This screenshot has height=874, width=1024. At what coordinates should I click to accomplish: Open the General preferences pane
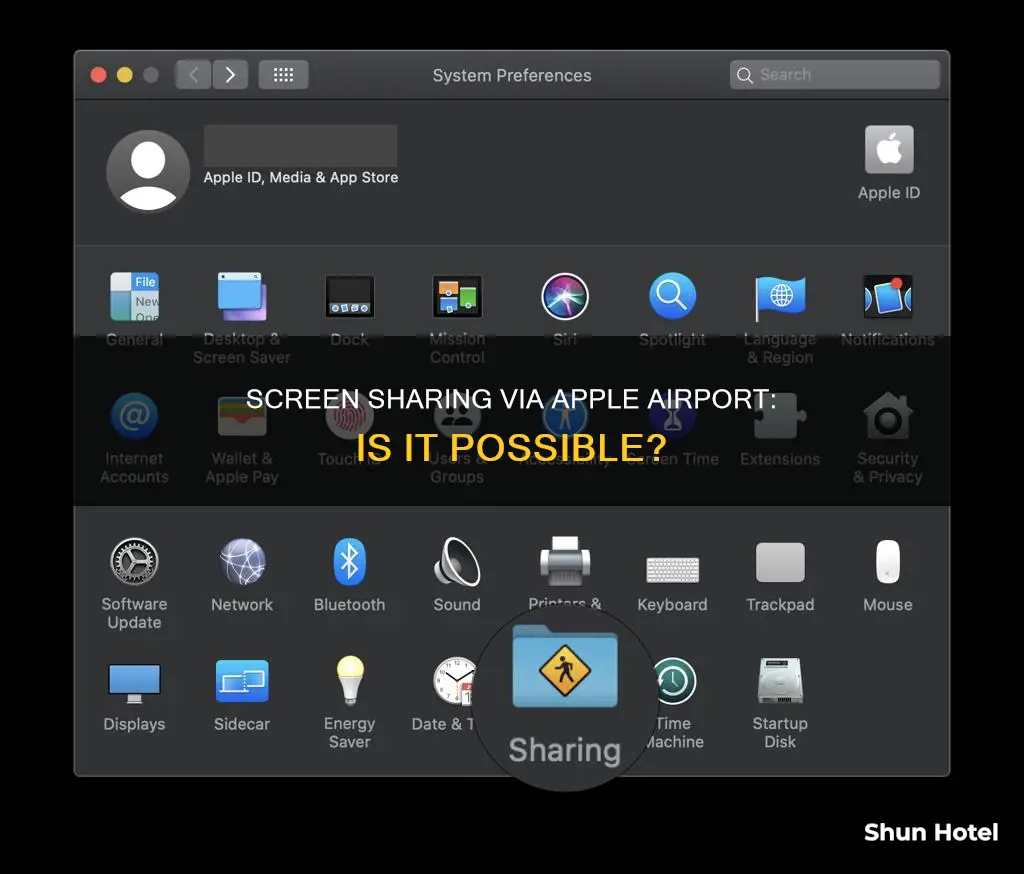(135, 297)
